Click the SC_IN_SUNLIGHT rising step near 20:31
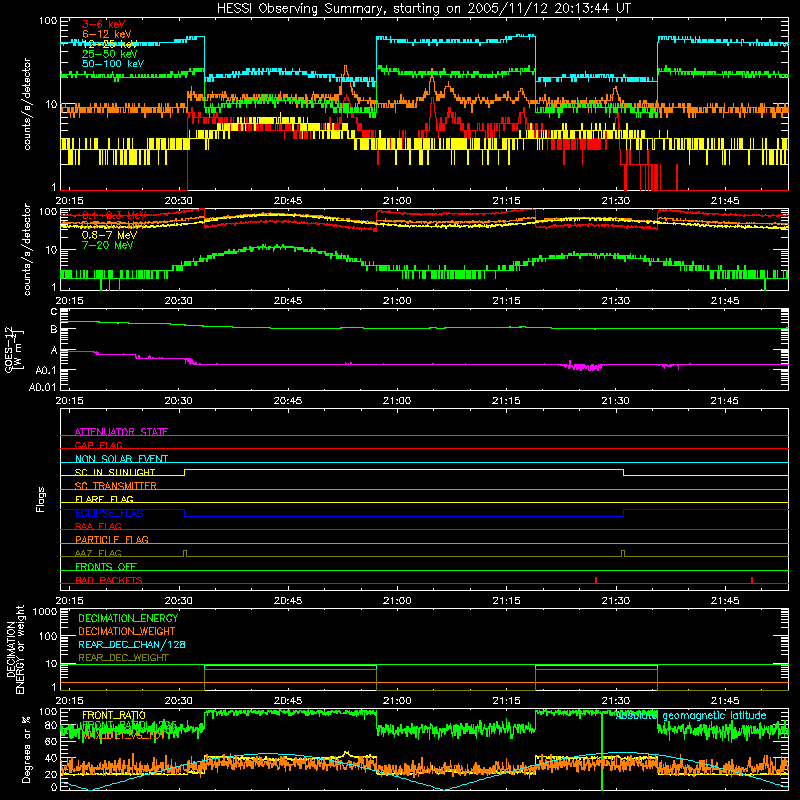Image resolution: width=800 pixels, height=800 pixels. (185, 472)
